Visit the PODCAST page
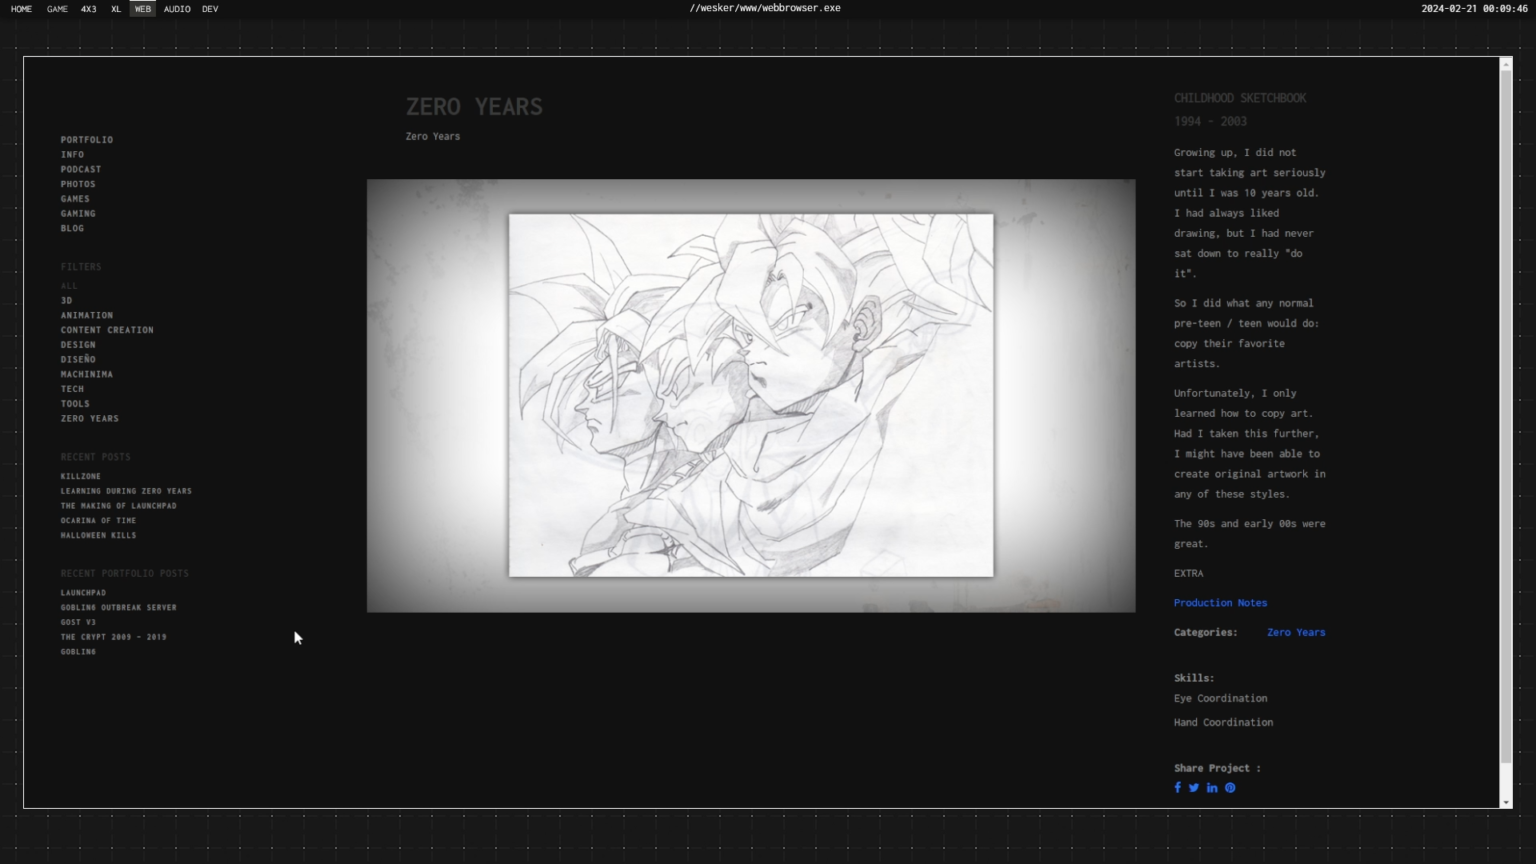 (81, 169)
